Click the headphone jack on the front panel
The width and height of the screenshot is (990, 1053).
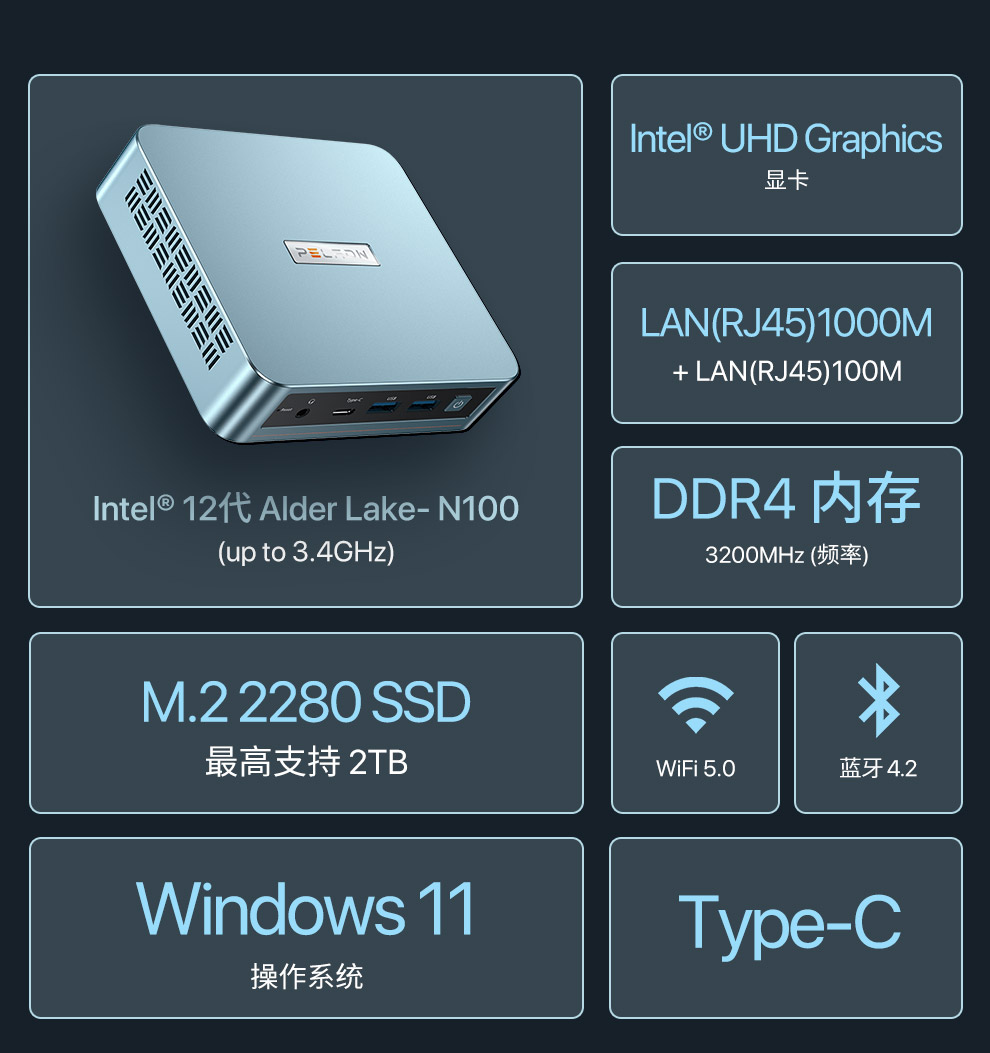pyautogui.click(x=302, y=412)
